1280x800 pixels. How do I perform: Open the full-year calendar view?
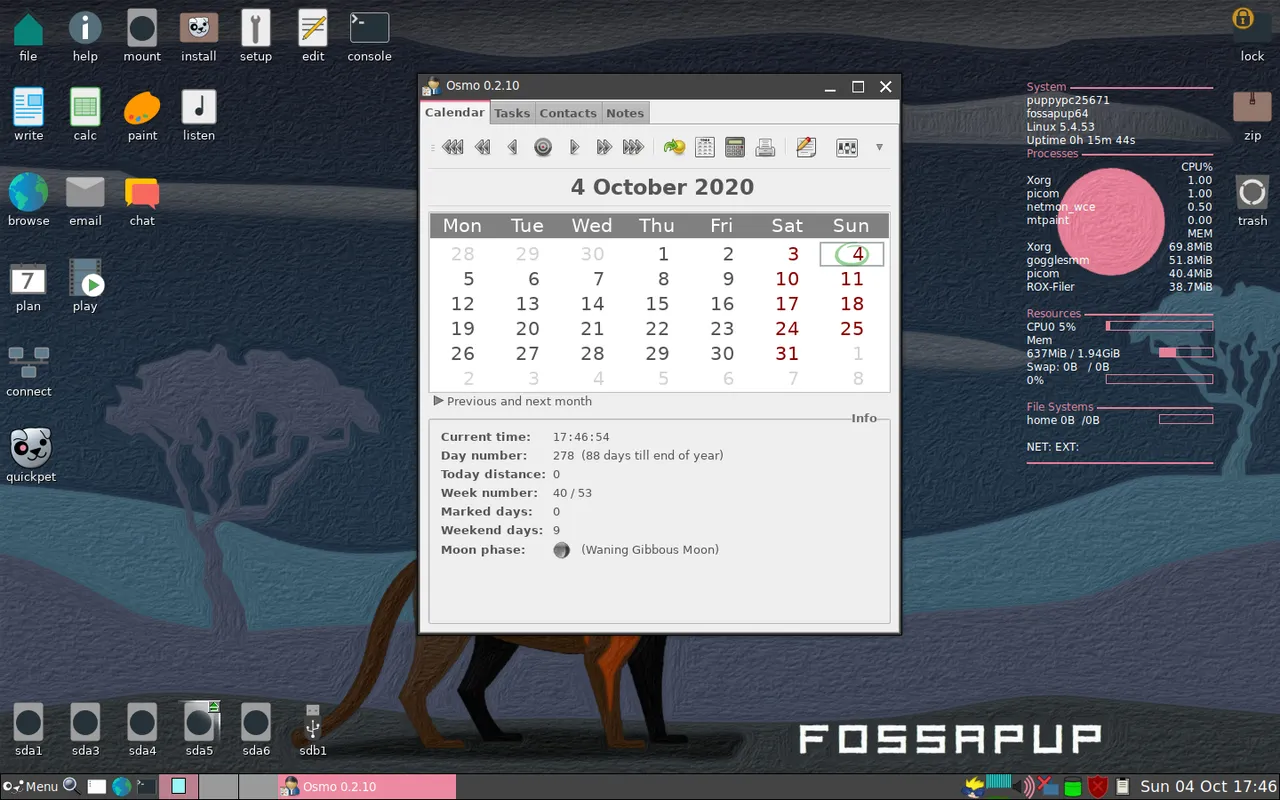705,147
